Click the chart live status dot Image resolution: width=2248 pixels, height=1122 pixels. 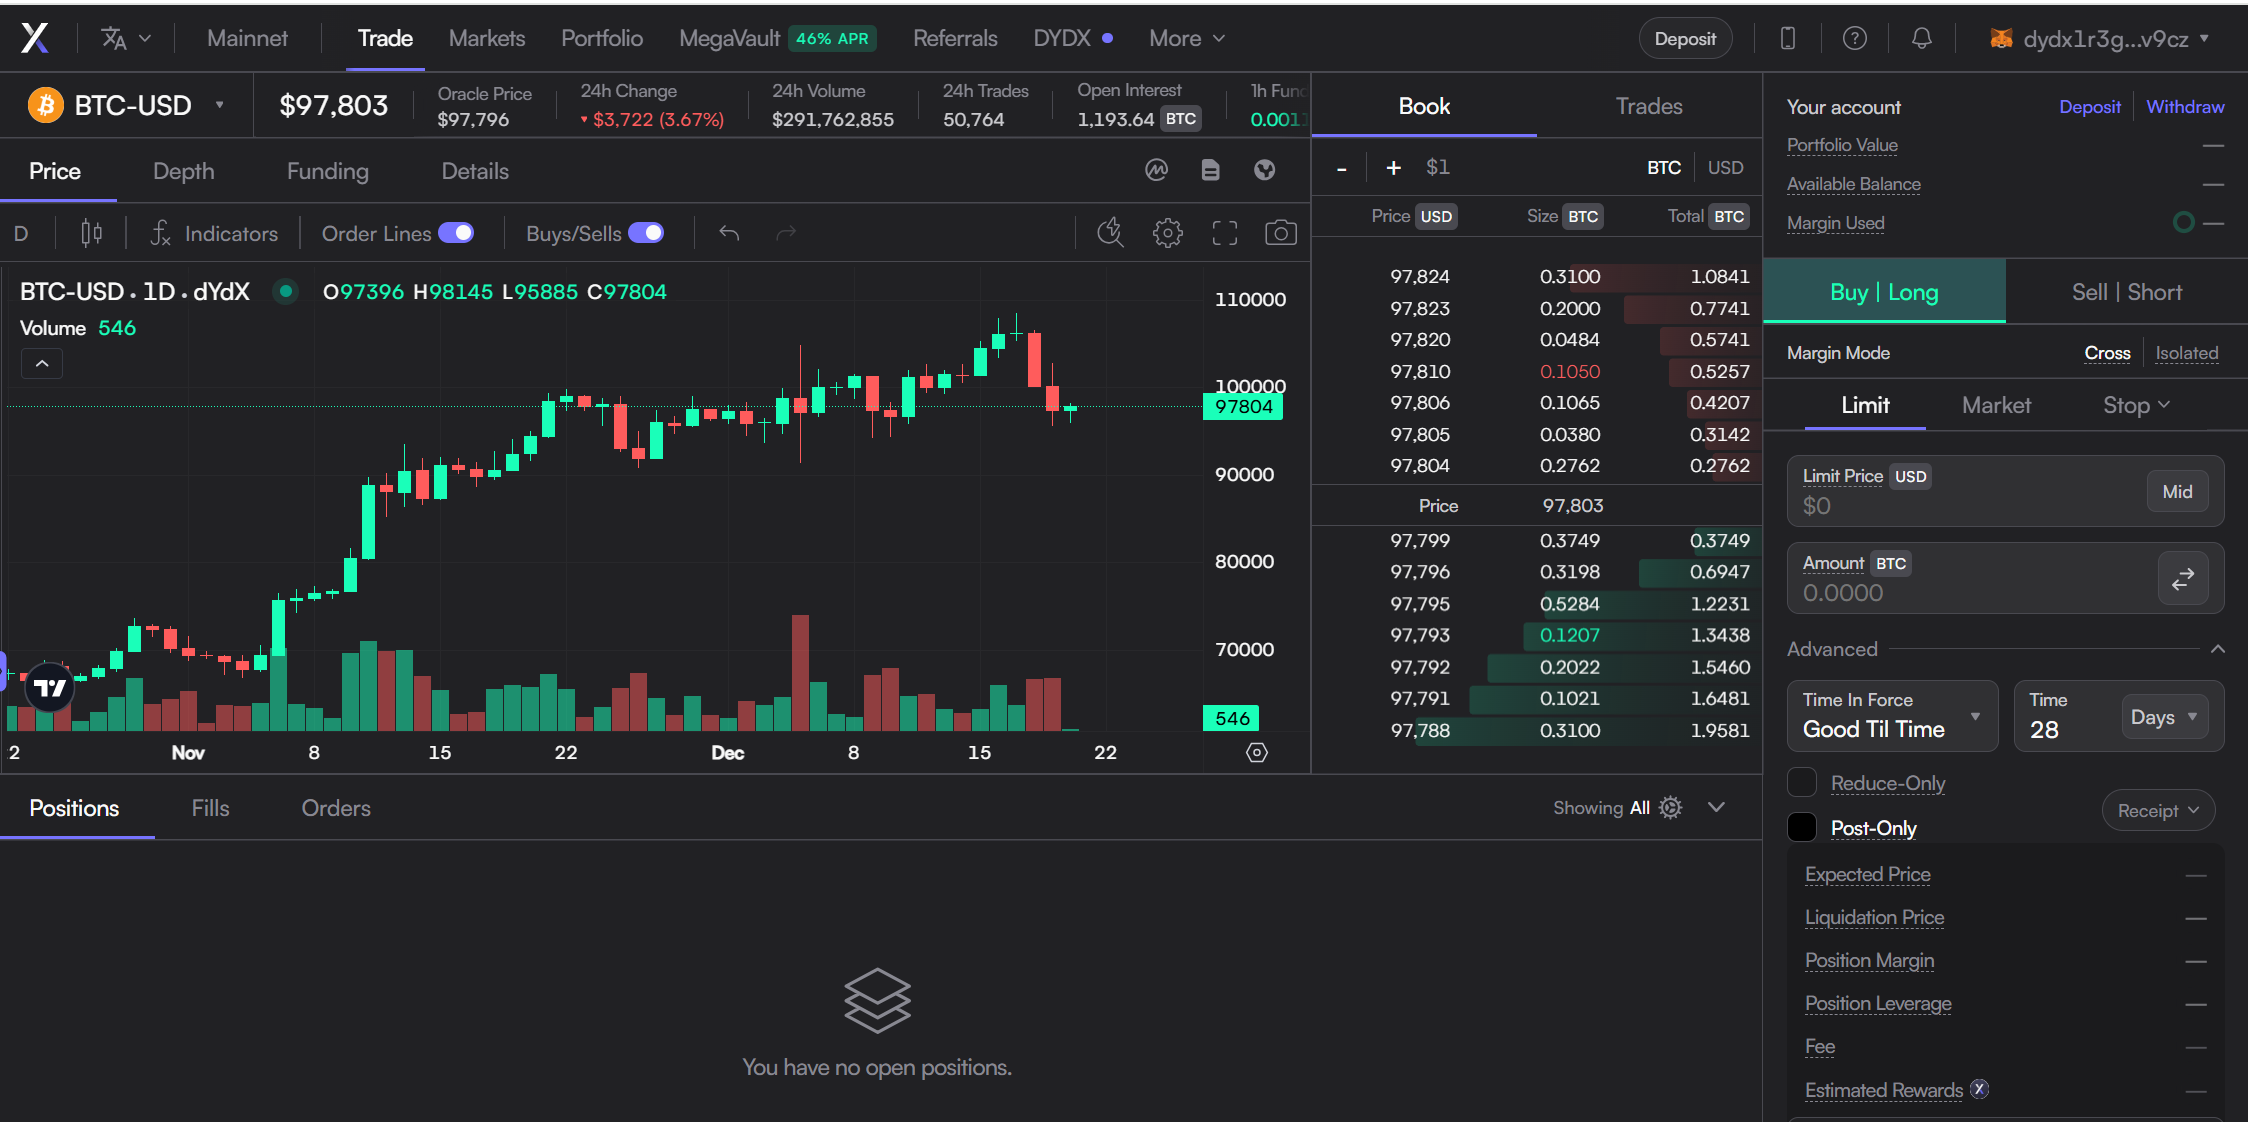click(286, 291)
